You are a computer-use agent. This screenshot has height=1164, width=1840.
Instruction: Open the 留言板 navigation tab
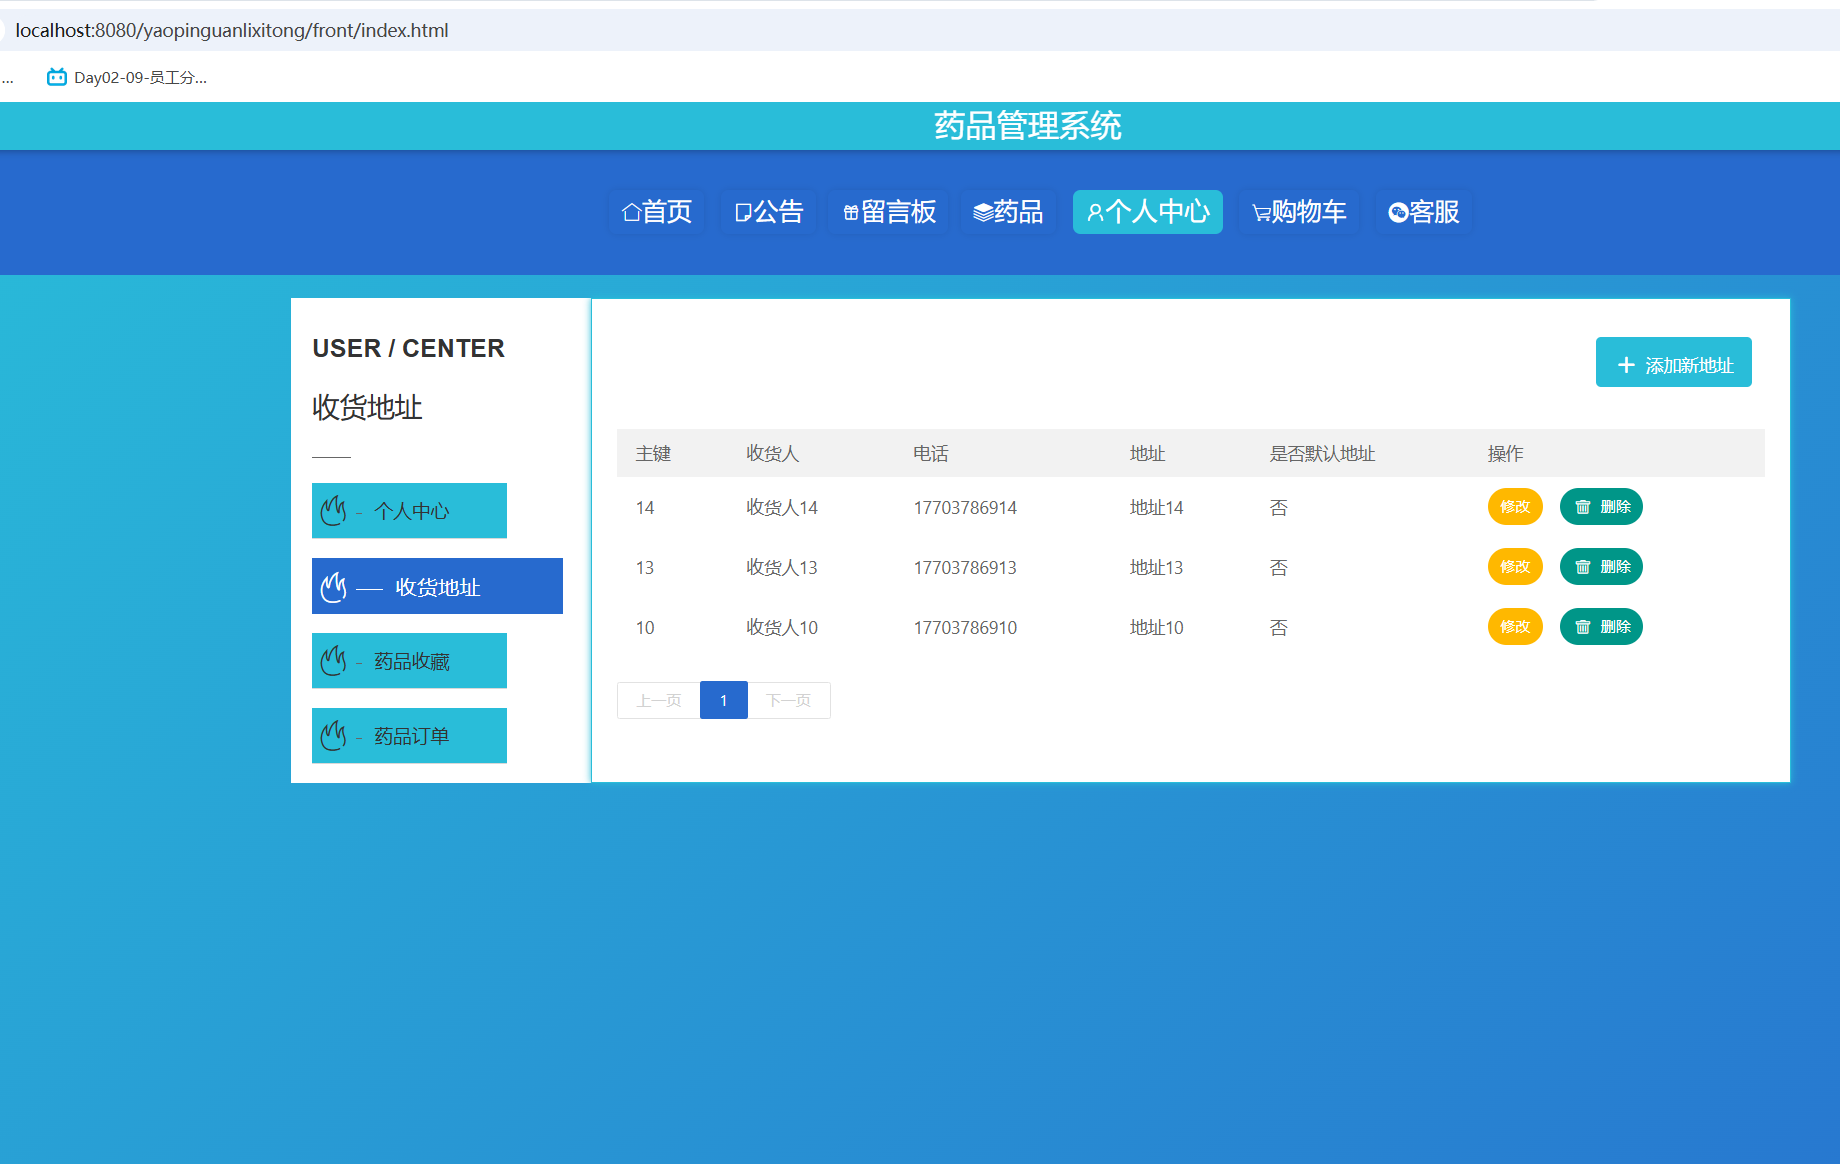click(889, 212)
